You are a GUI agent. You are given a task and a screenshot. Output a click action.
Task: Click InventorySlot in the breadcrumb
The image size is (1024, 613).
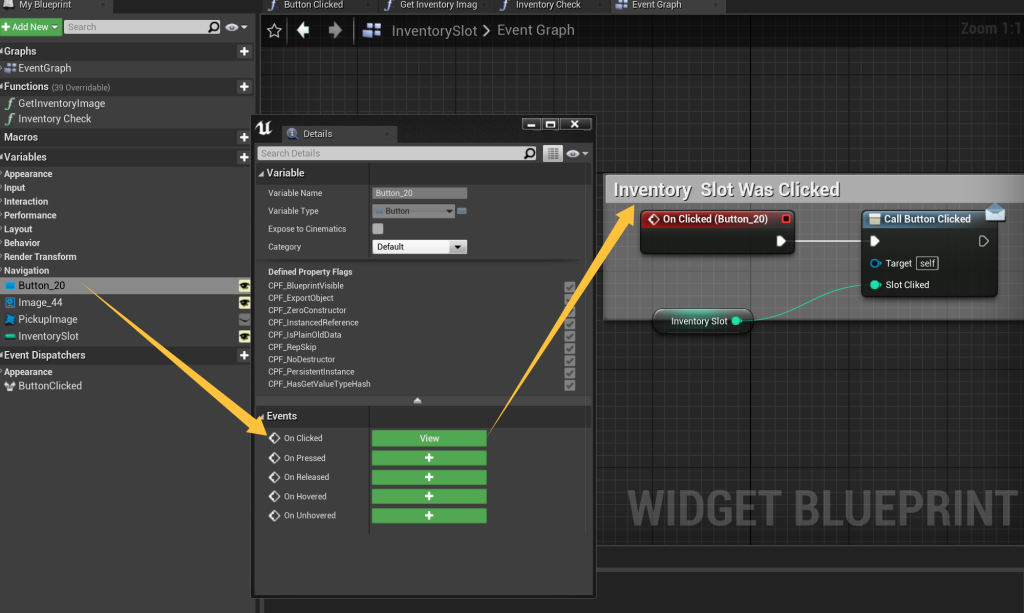pos(434,31)
